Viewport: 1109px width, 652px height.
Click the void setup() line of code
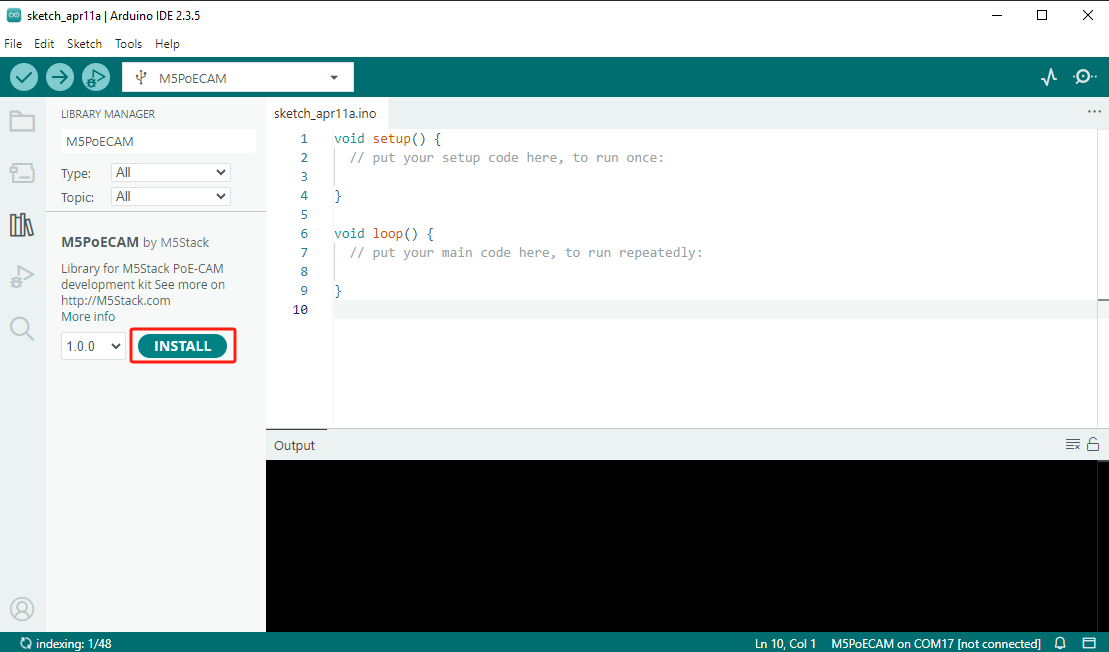[388, 139]
